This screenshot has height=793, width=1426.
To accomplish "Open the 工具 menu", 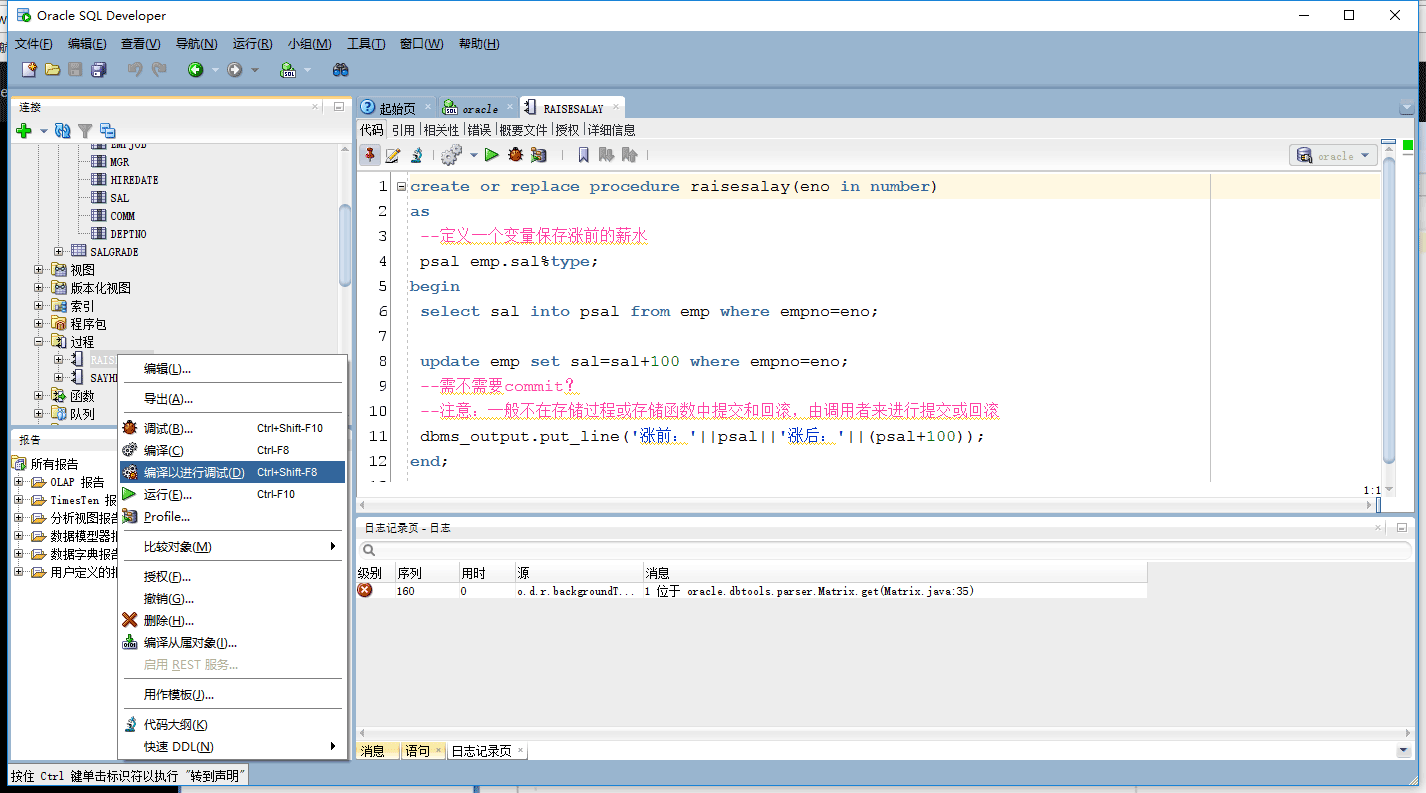I will 365,44.
